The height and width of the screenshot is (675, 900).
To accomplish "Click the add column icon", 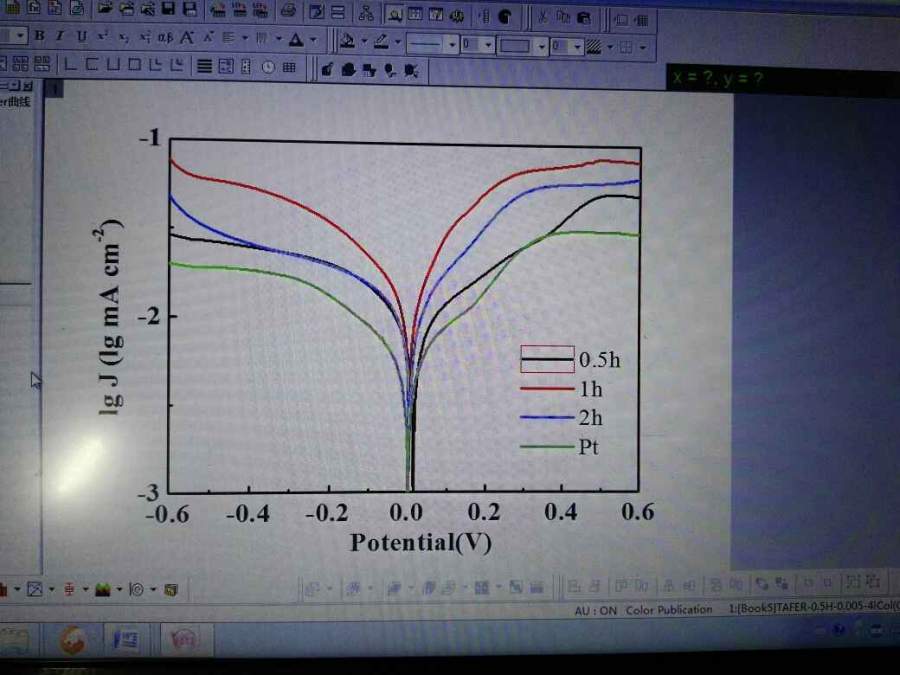I will pos(484,16).
